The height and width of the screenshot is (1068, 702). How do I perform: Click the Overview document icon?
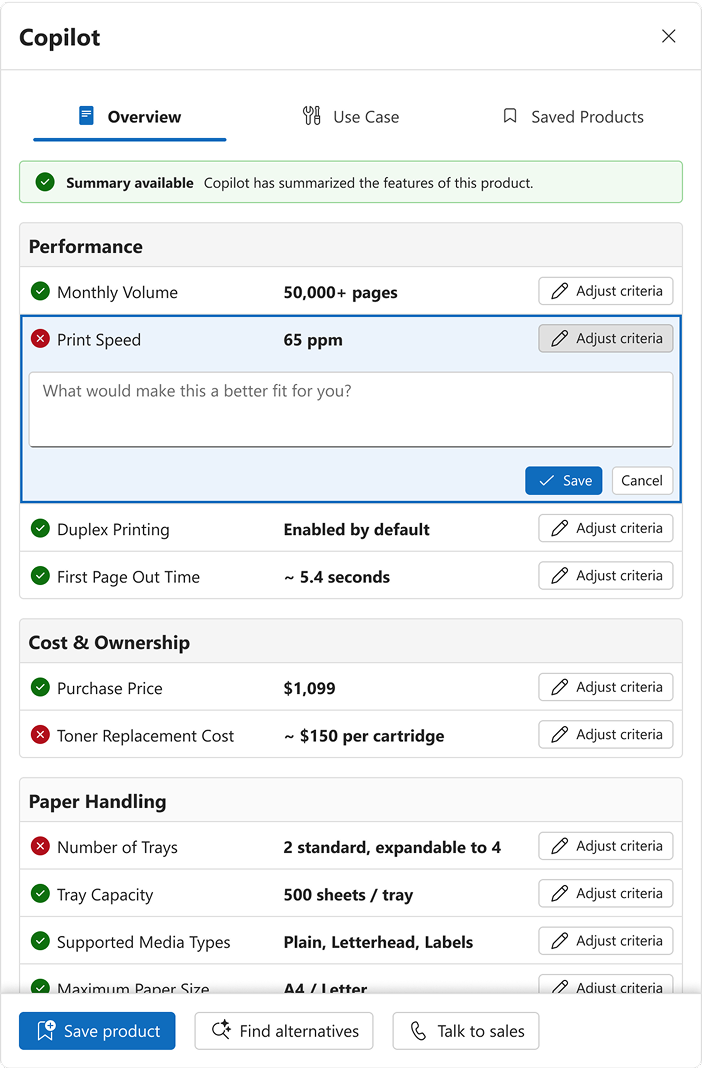pos(86,116)
